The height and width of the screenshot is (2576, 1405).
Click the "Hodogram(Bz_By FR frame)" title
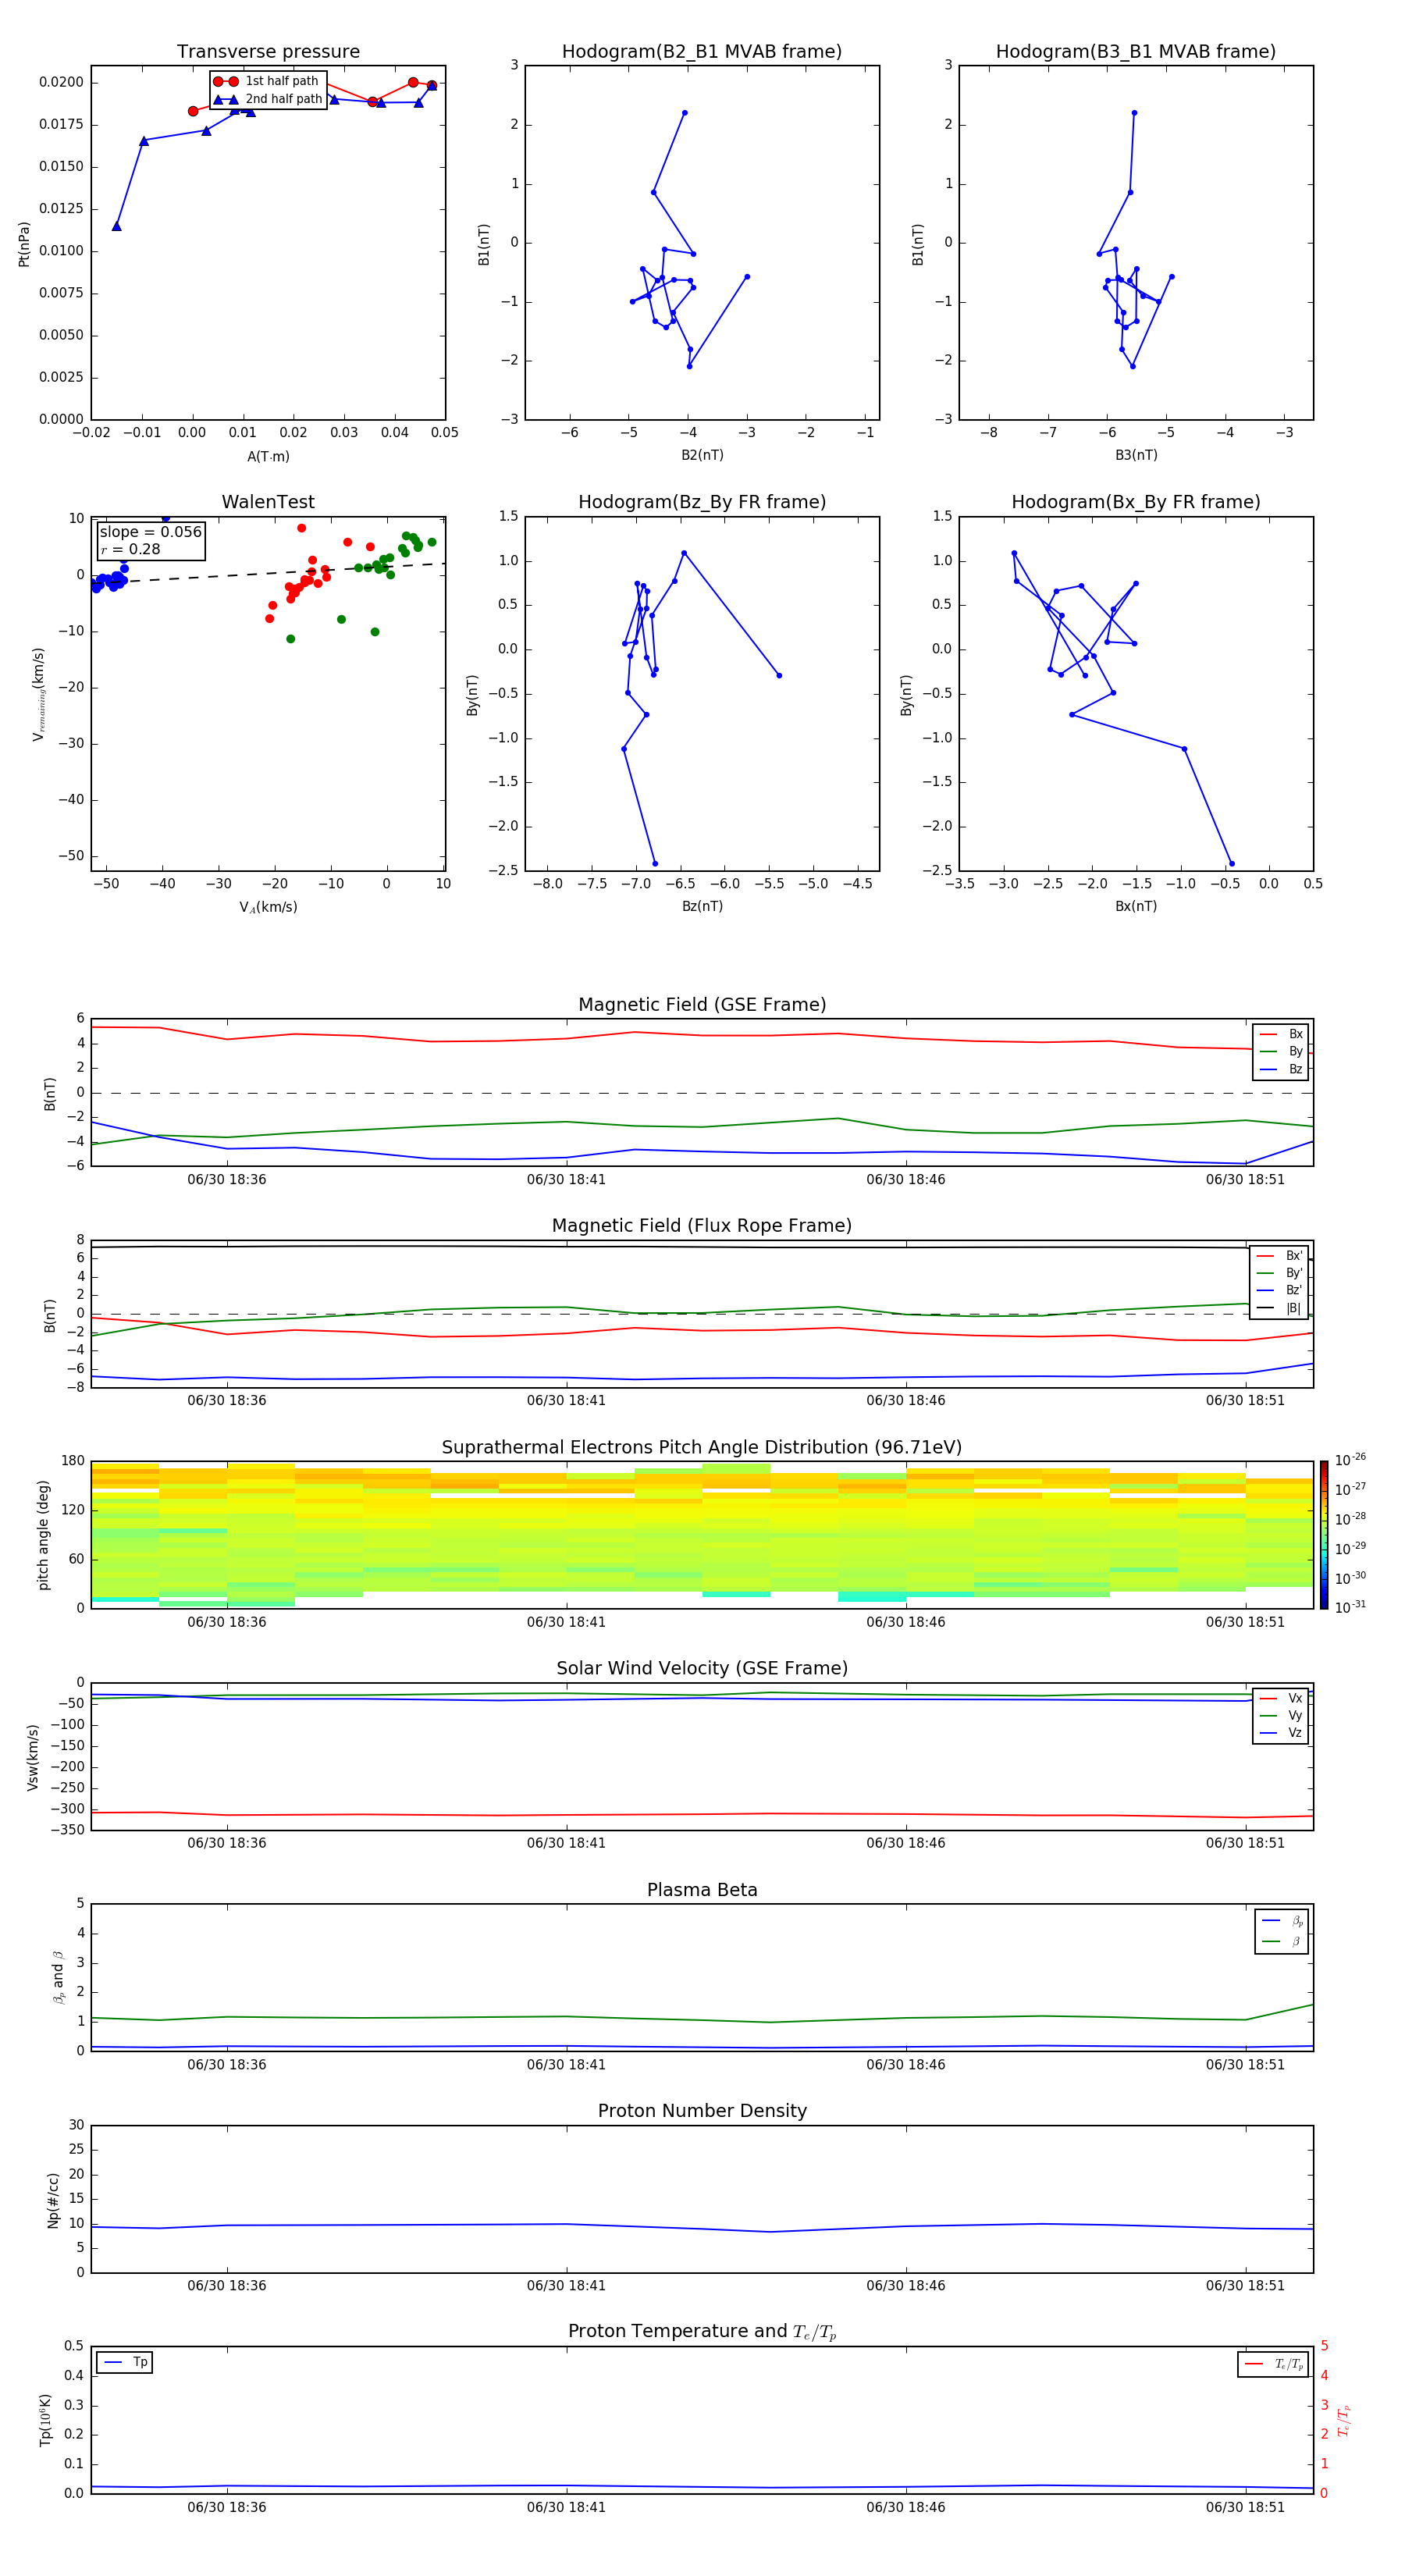702,502
